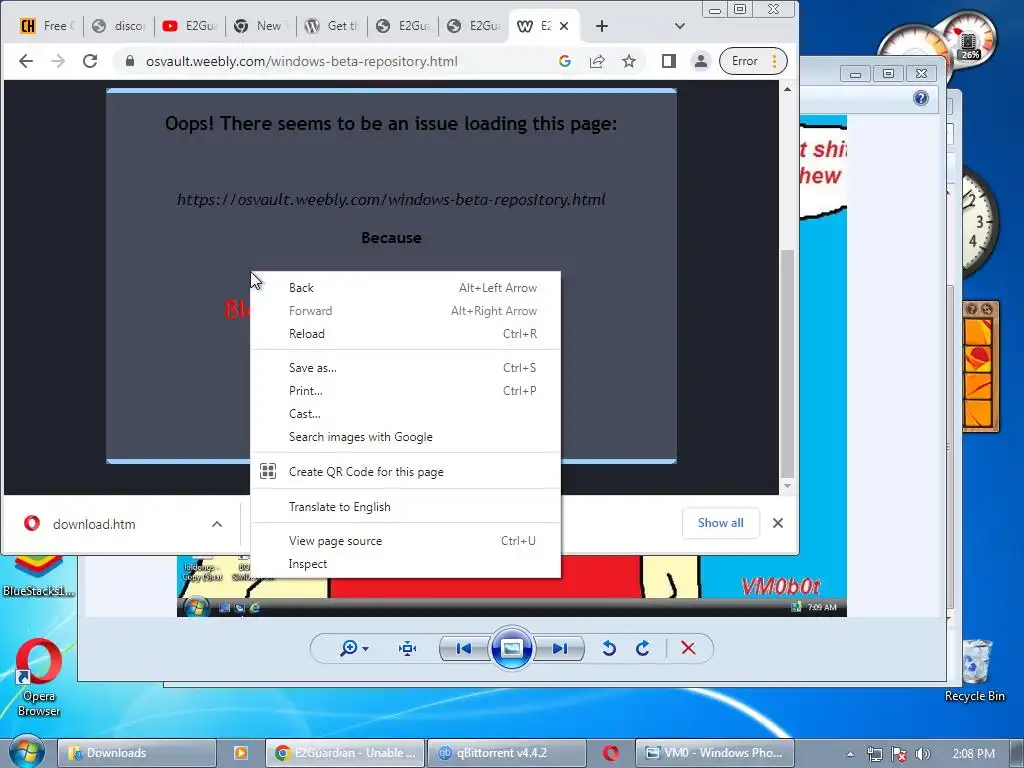Open E2Guardian Chrome taskbar button
This screenshot has width=1024, height=768.
345,753
